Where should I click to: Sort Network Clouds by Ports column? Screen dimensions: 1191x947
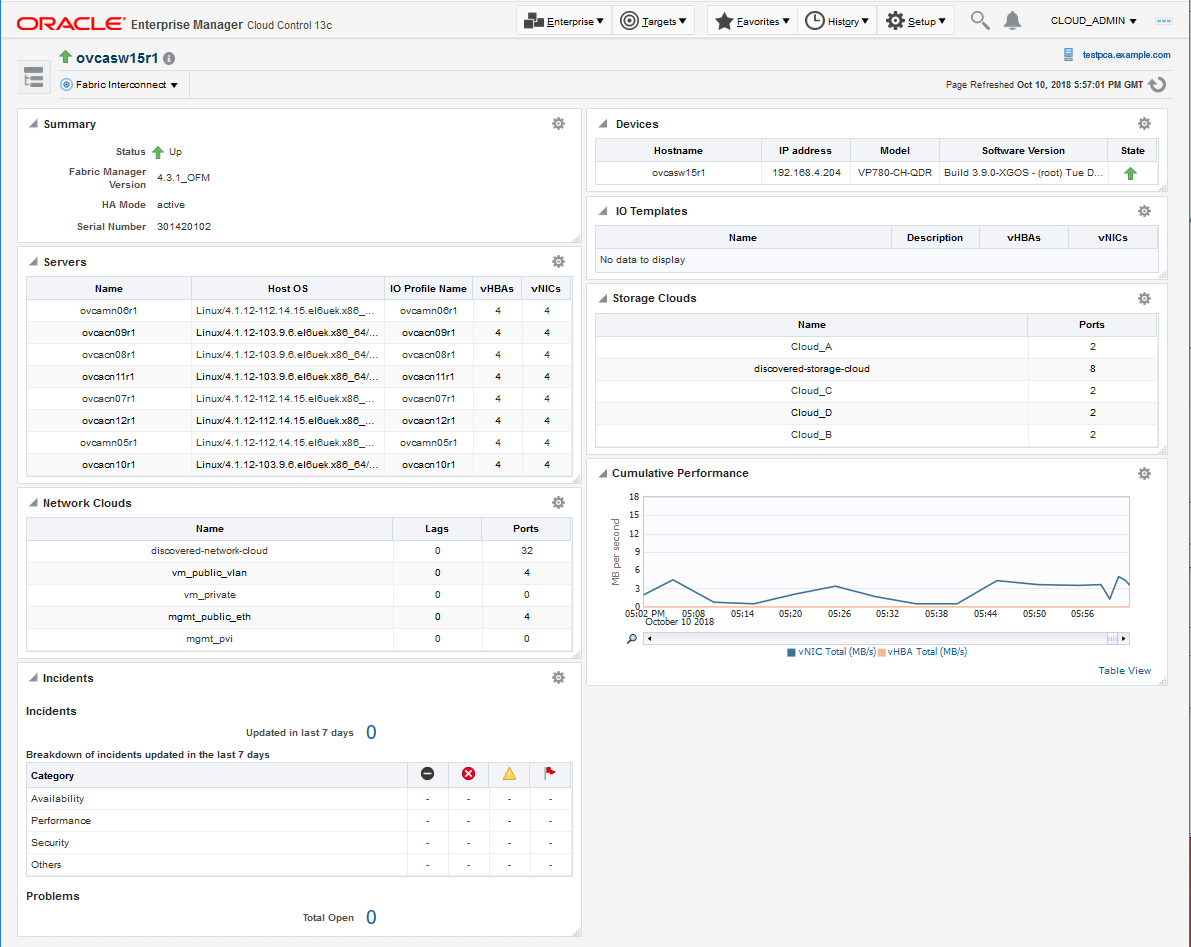click(526, 529)
